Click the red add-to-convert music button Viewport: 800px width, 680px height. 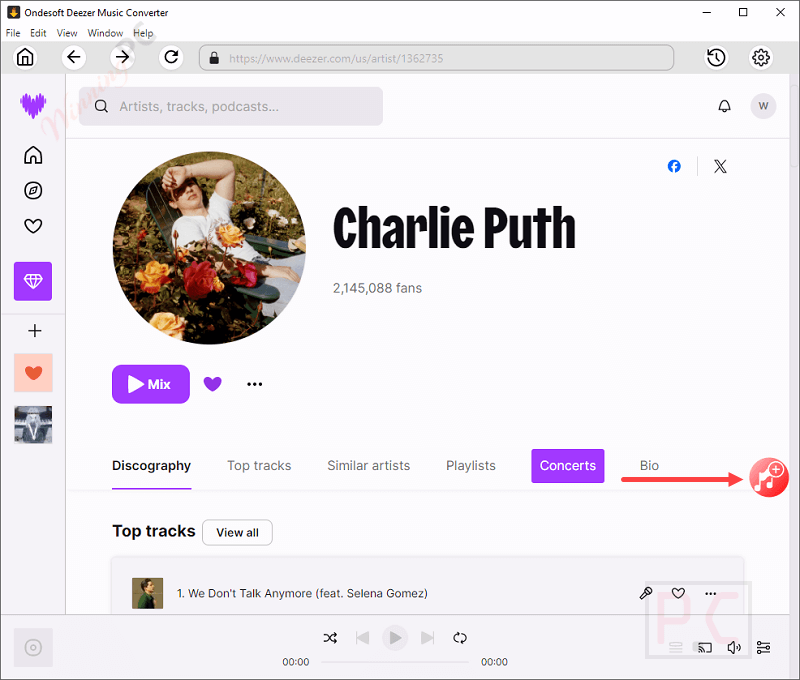[769, 477]
